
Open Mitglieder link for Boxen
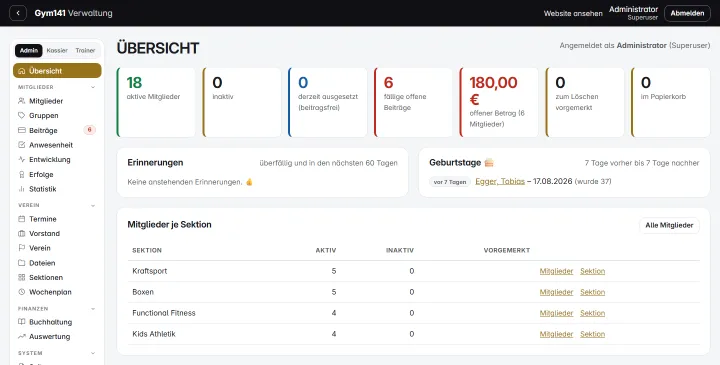click(x=556, y=292)
